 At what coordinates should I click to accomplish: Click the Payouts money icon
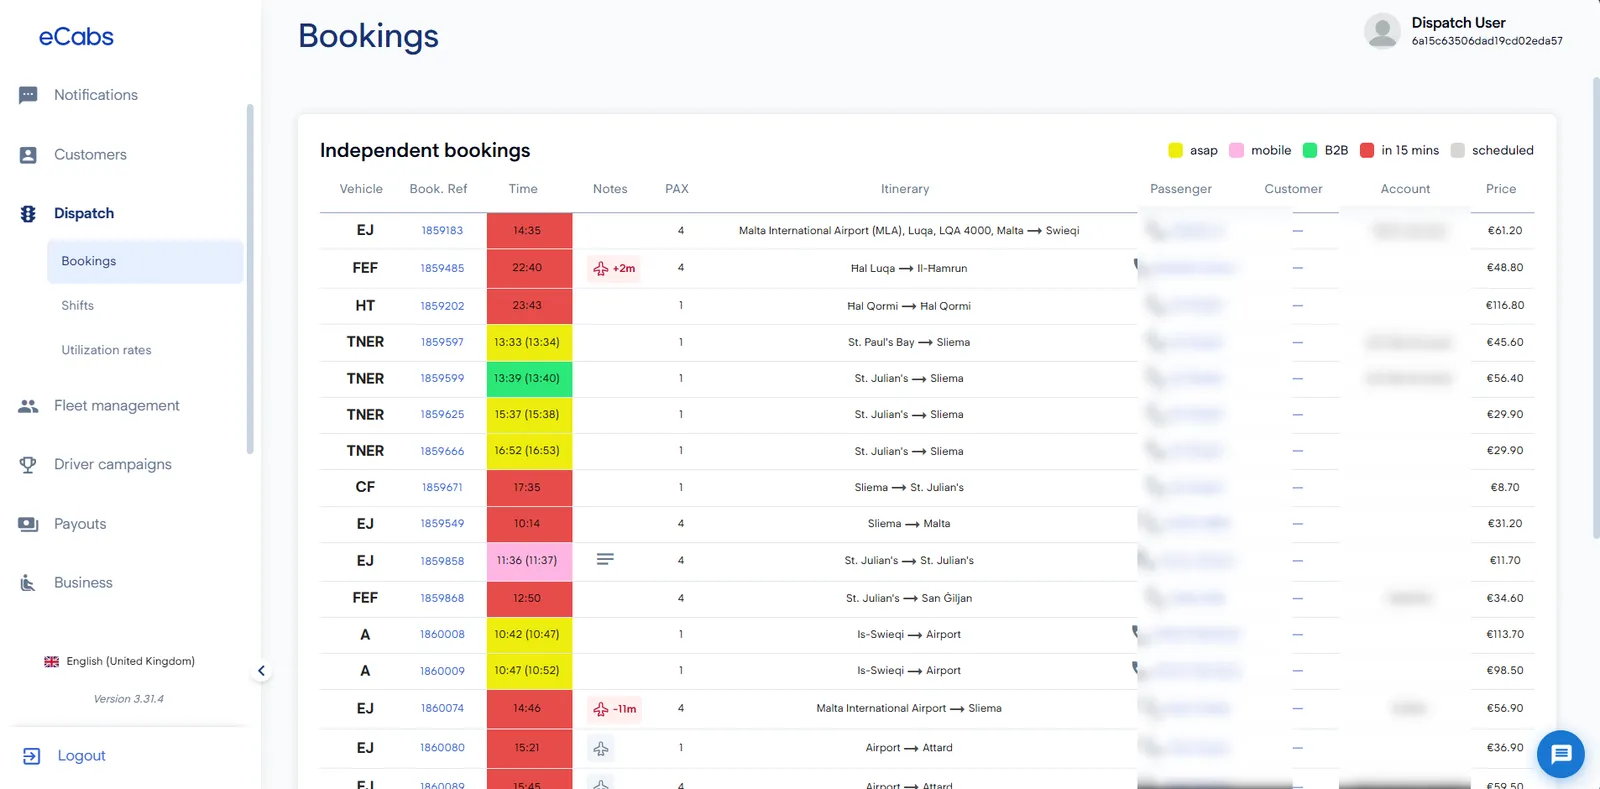28,524
